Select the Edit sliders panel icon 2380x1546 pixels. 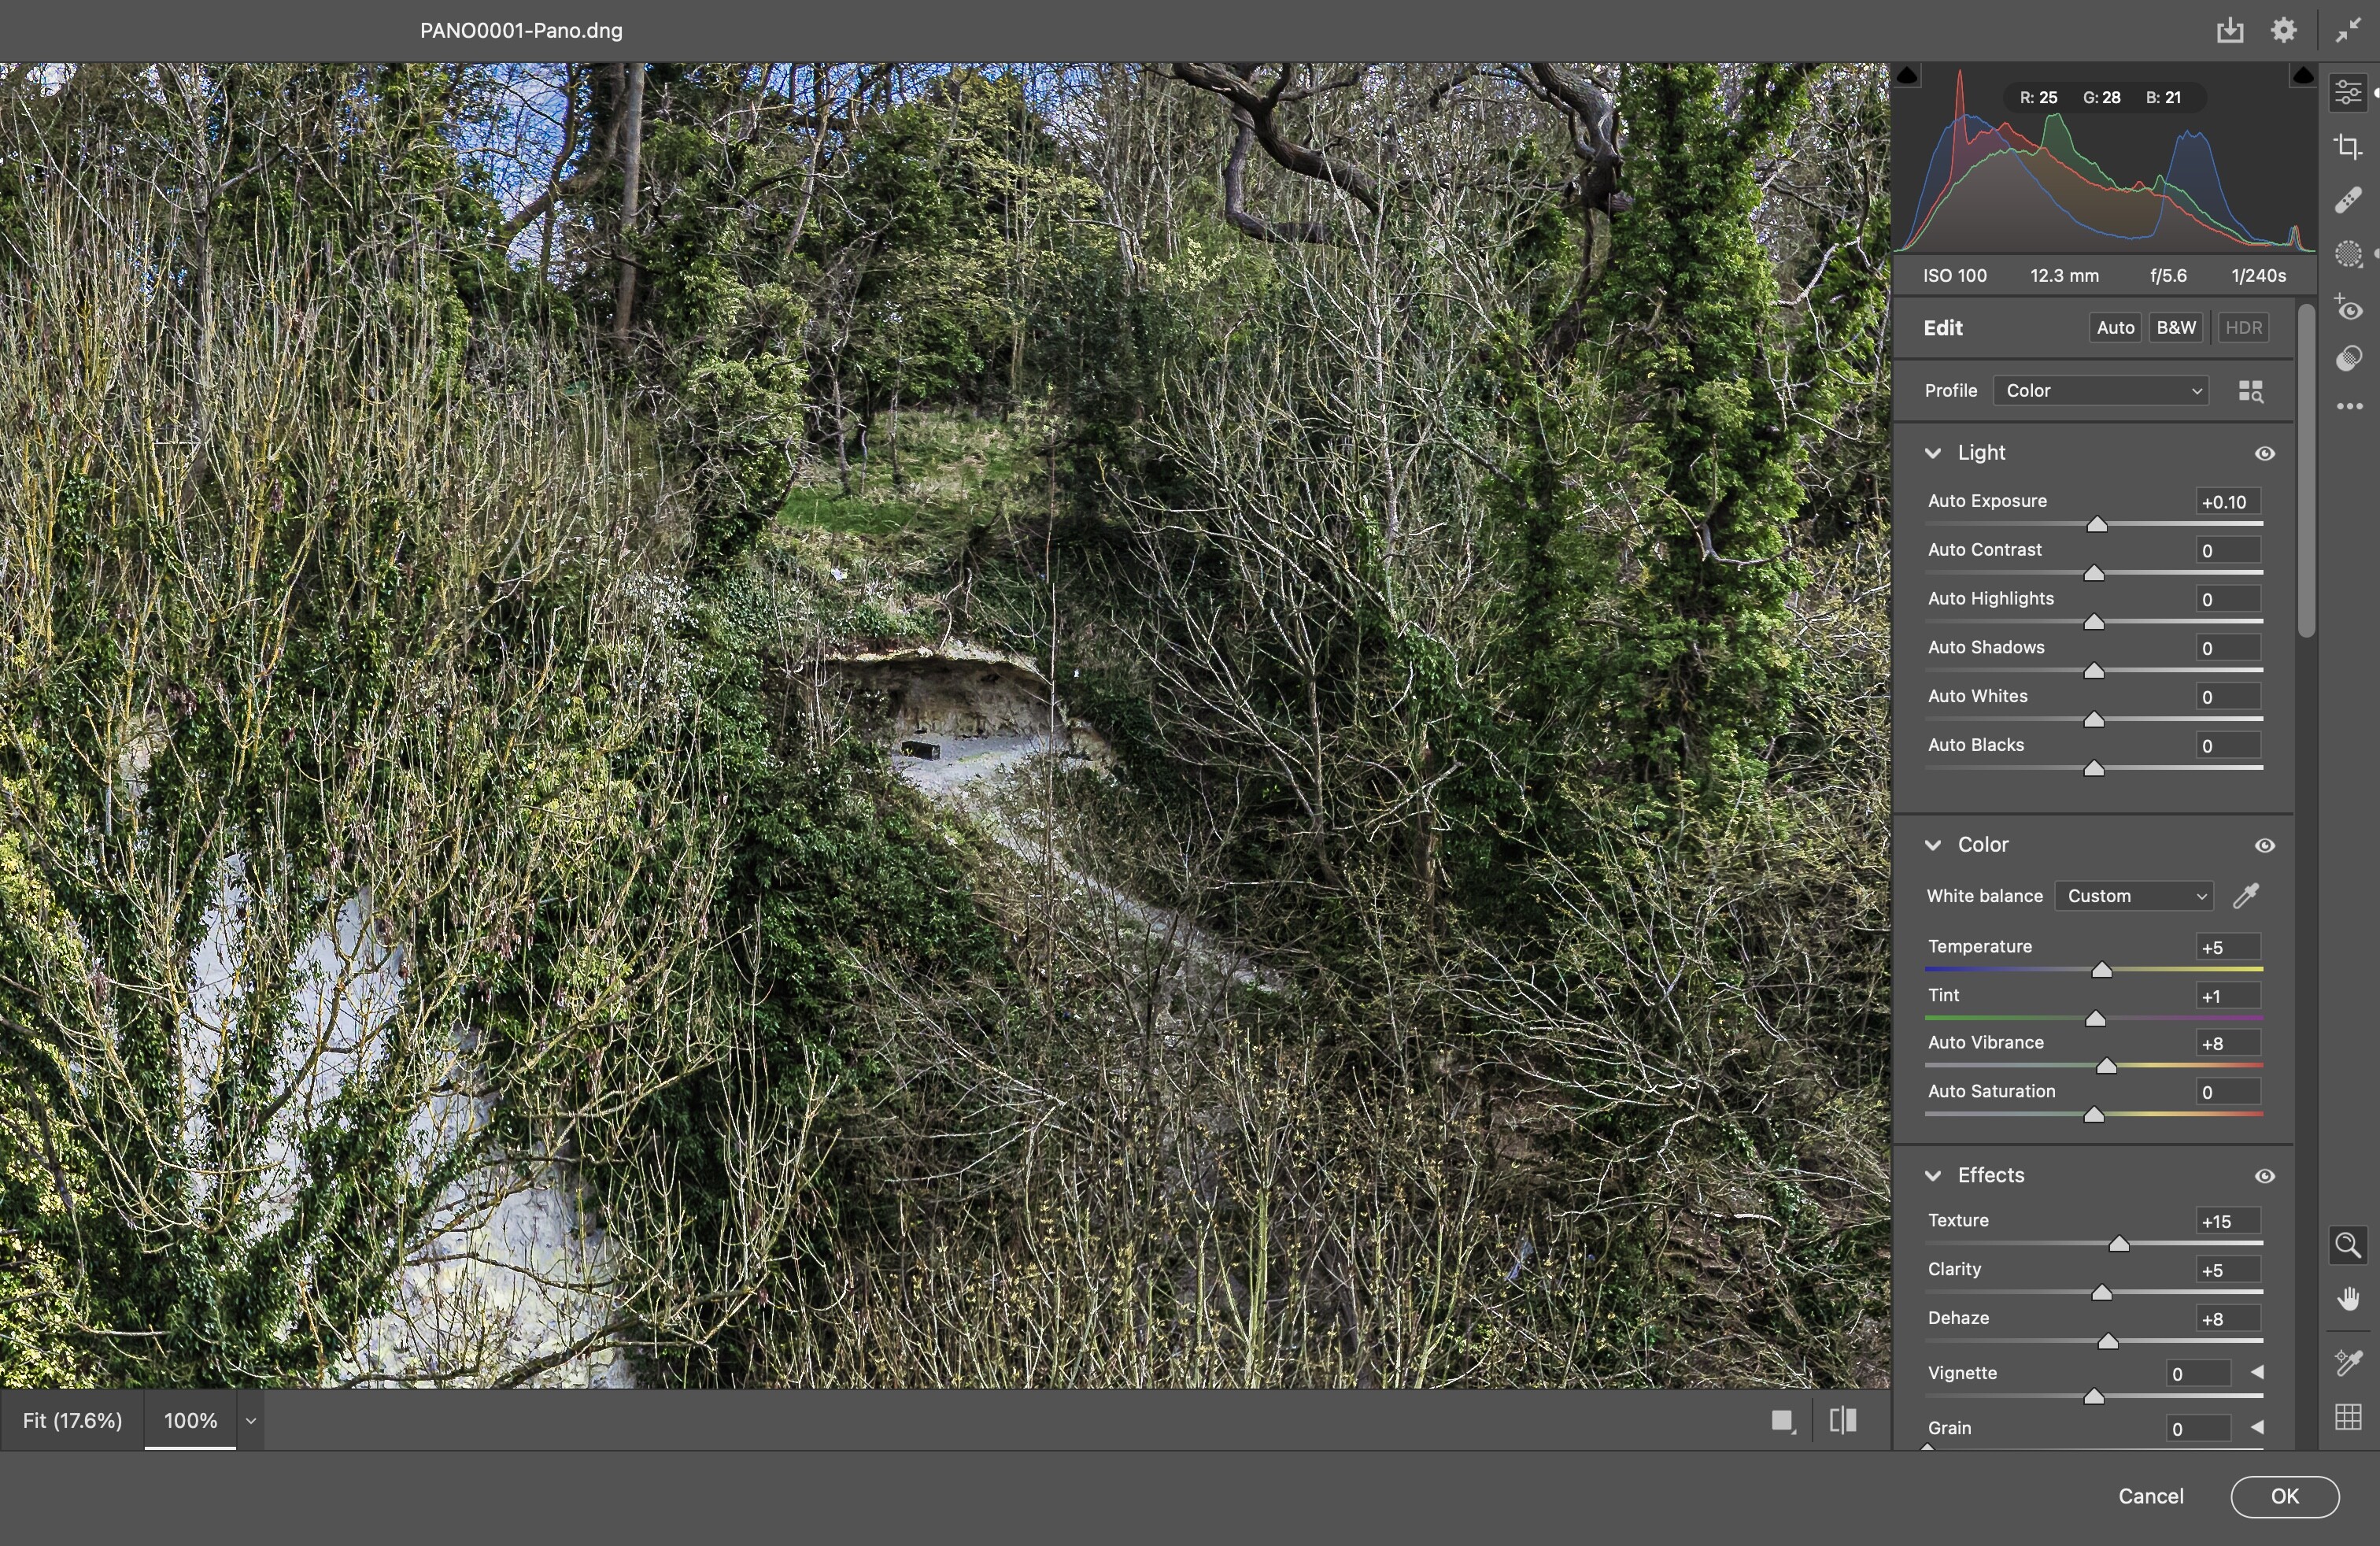(2347, 93)
